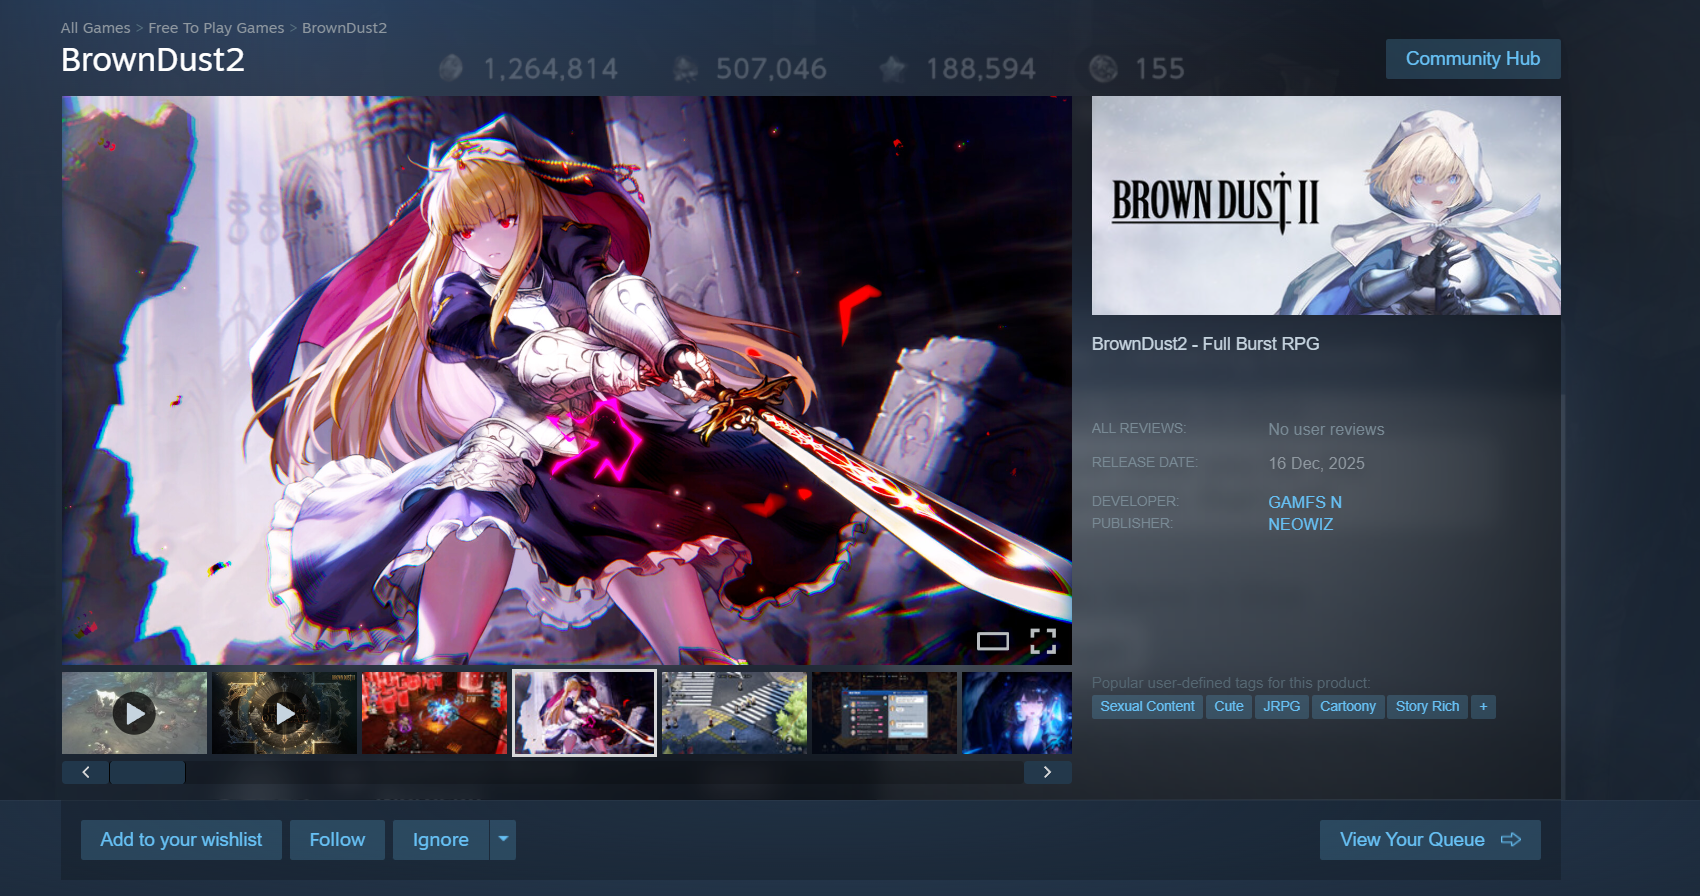Open the Free To Play Games breadcrumb
Image resolution: width=1700 pixels, height=896 pixels.
click(x=216, y=28)
